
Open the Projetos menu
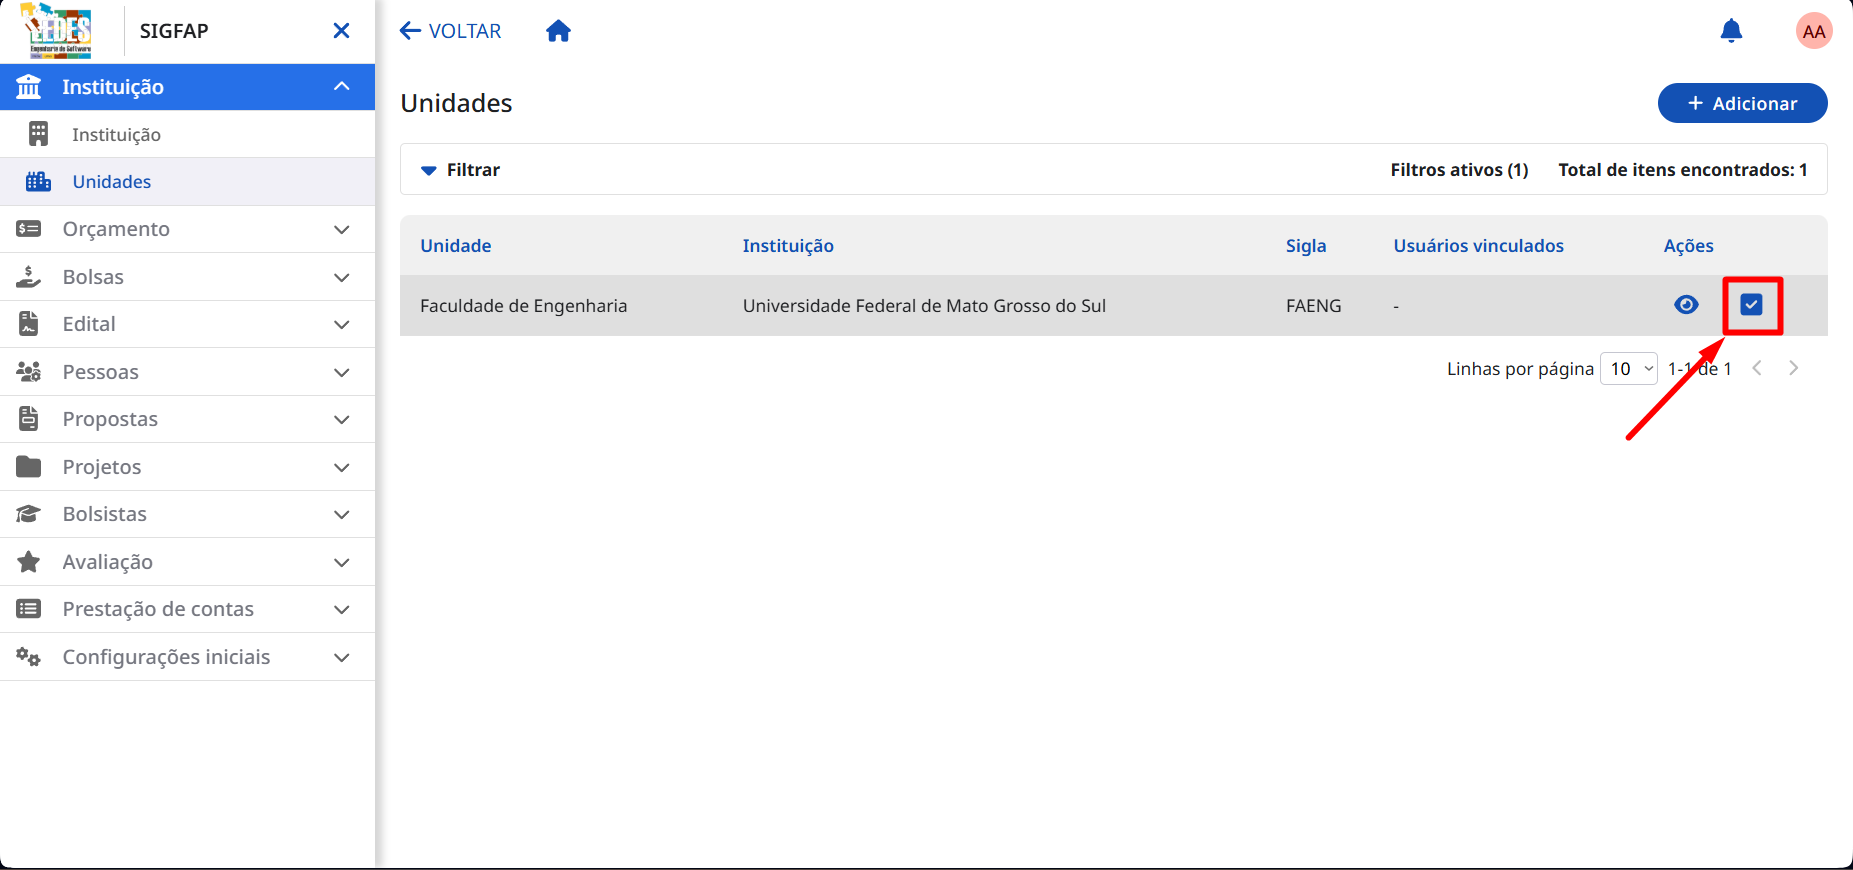pyautogui.click(x=187, y=467)
